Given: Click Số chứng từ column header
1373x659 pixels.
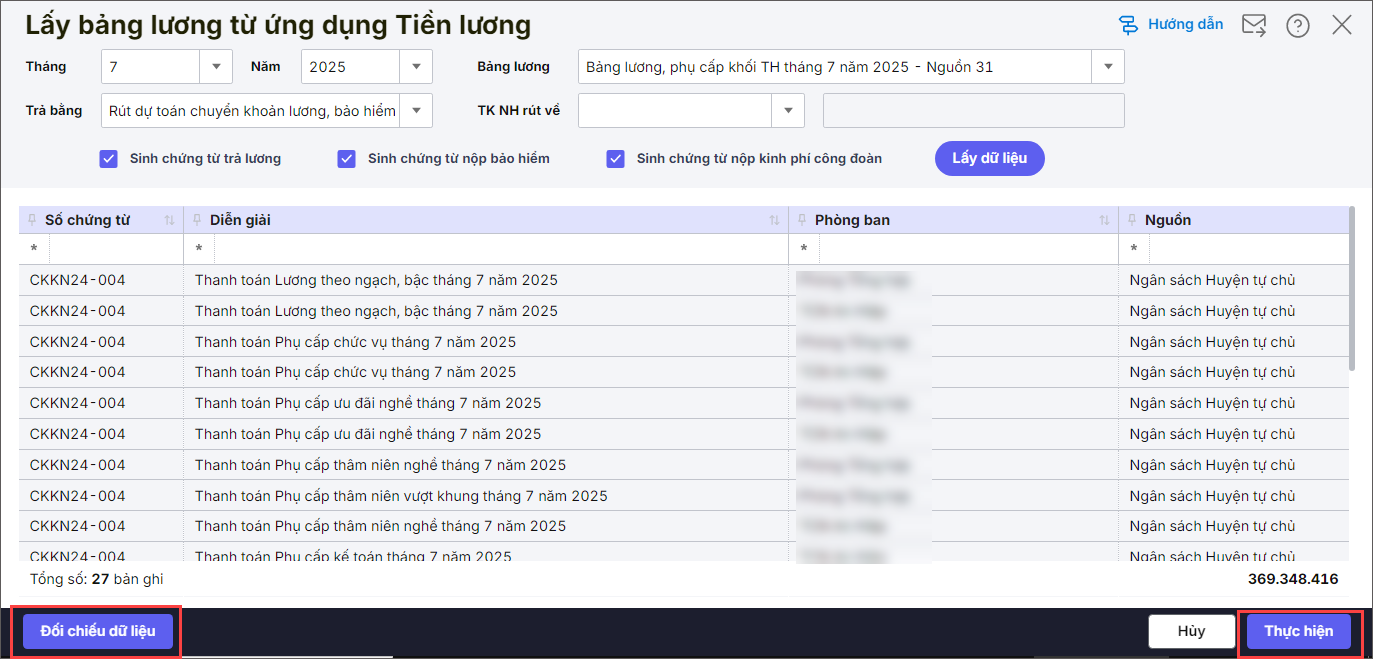Looking at the screenshot, I should 101,220.
